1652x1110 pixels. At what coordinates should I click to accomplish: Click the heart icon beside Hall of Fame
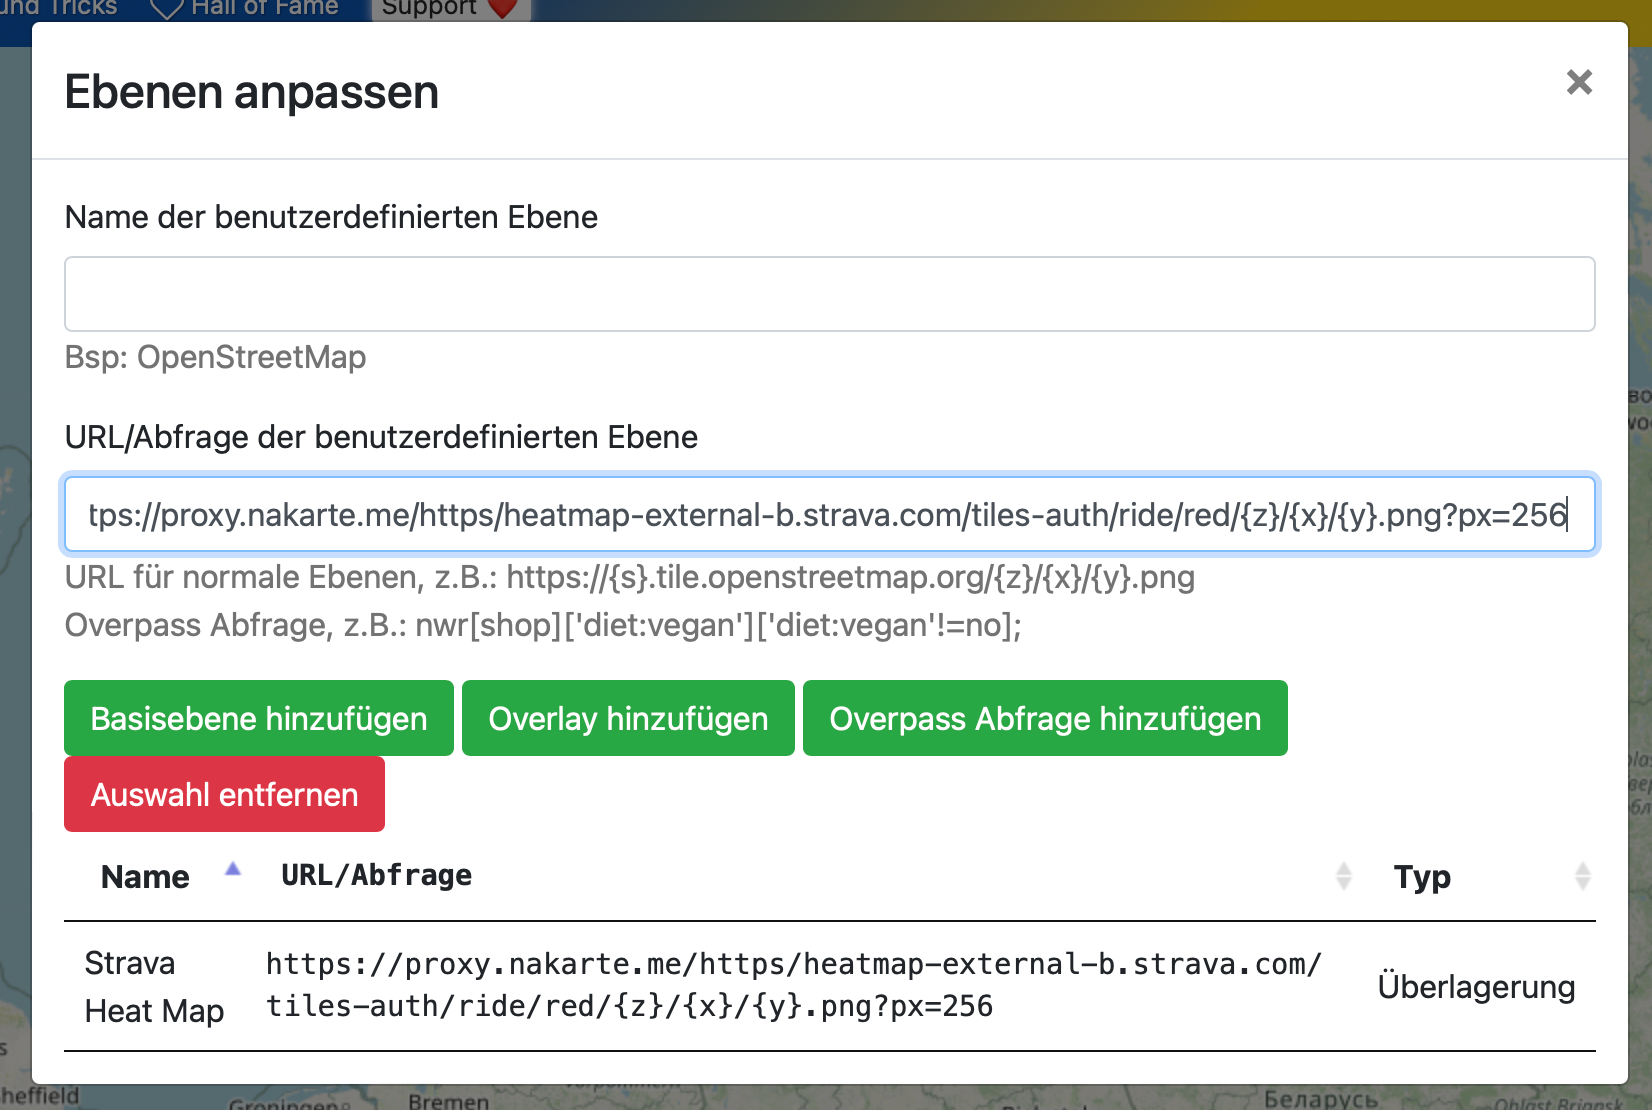pos(166,9)
